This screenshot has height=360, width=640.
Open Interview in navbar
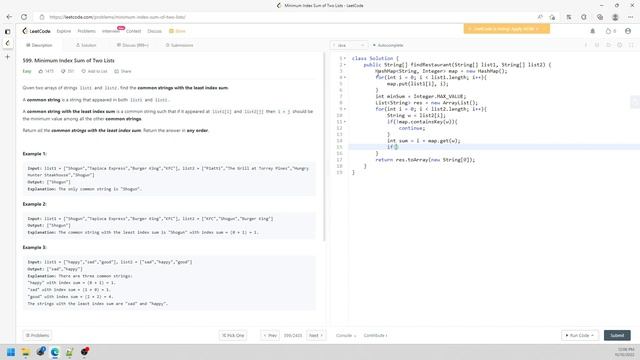coord(111,31)
